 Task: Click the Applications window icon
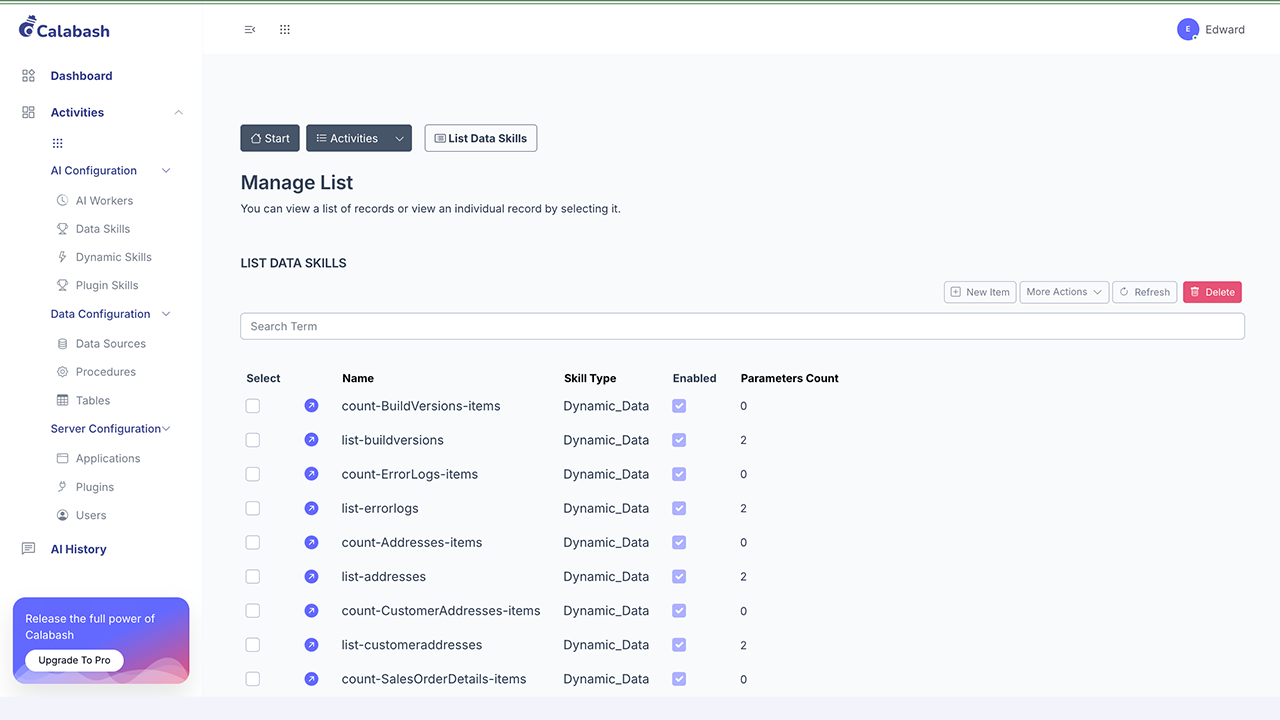point(62,459)
